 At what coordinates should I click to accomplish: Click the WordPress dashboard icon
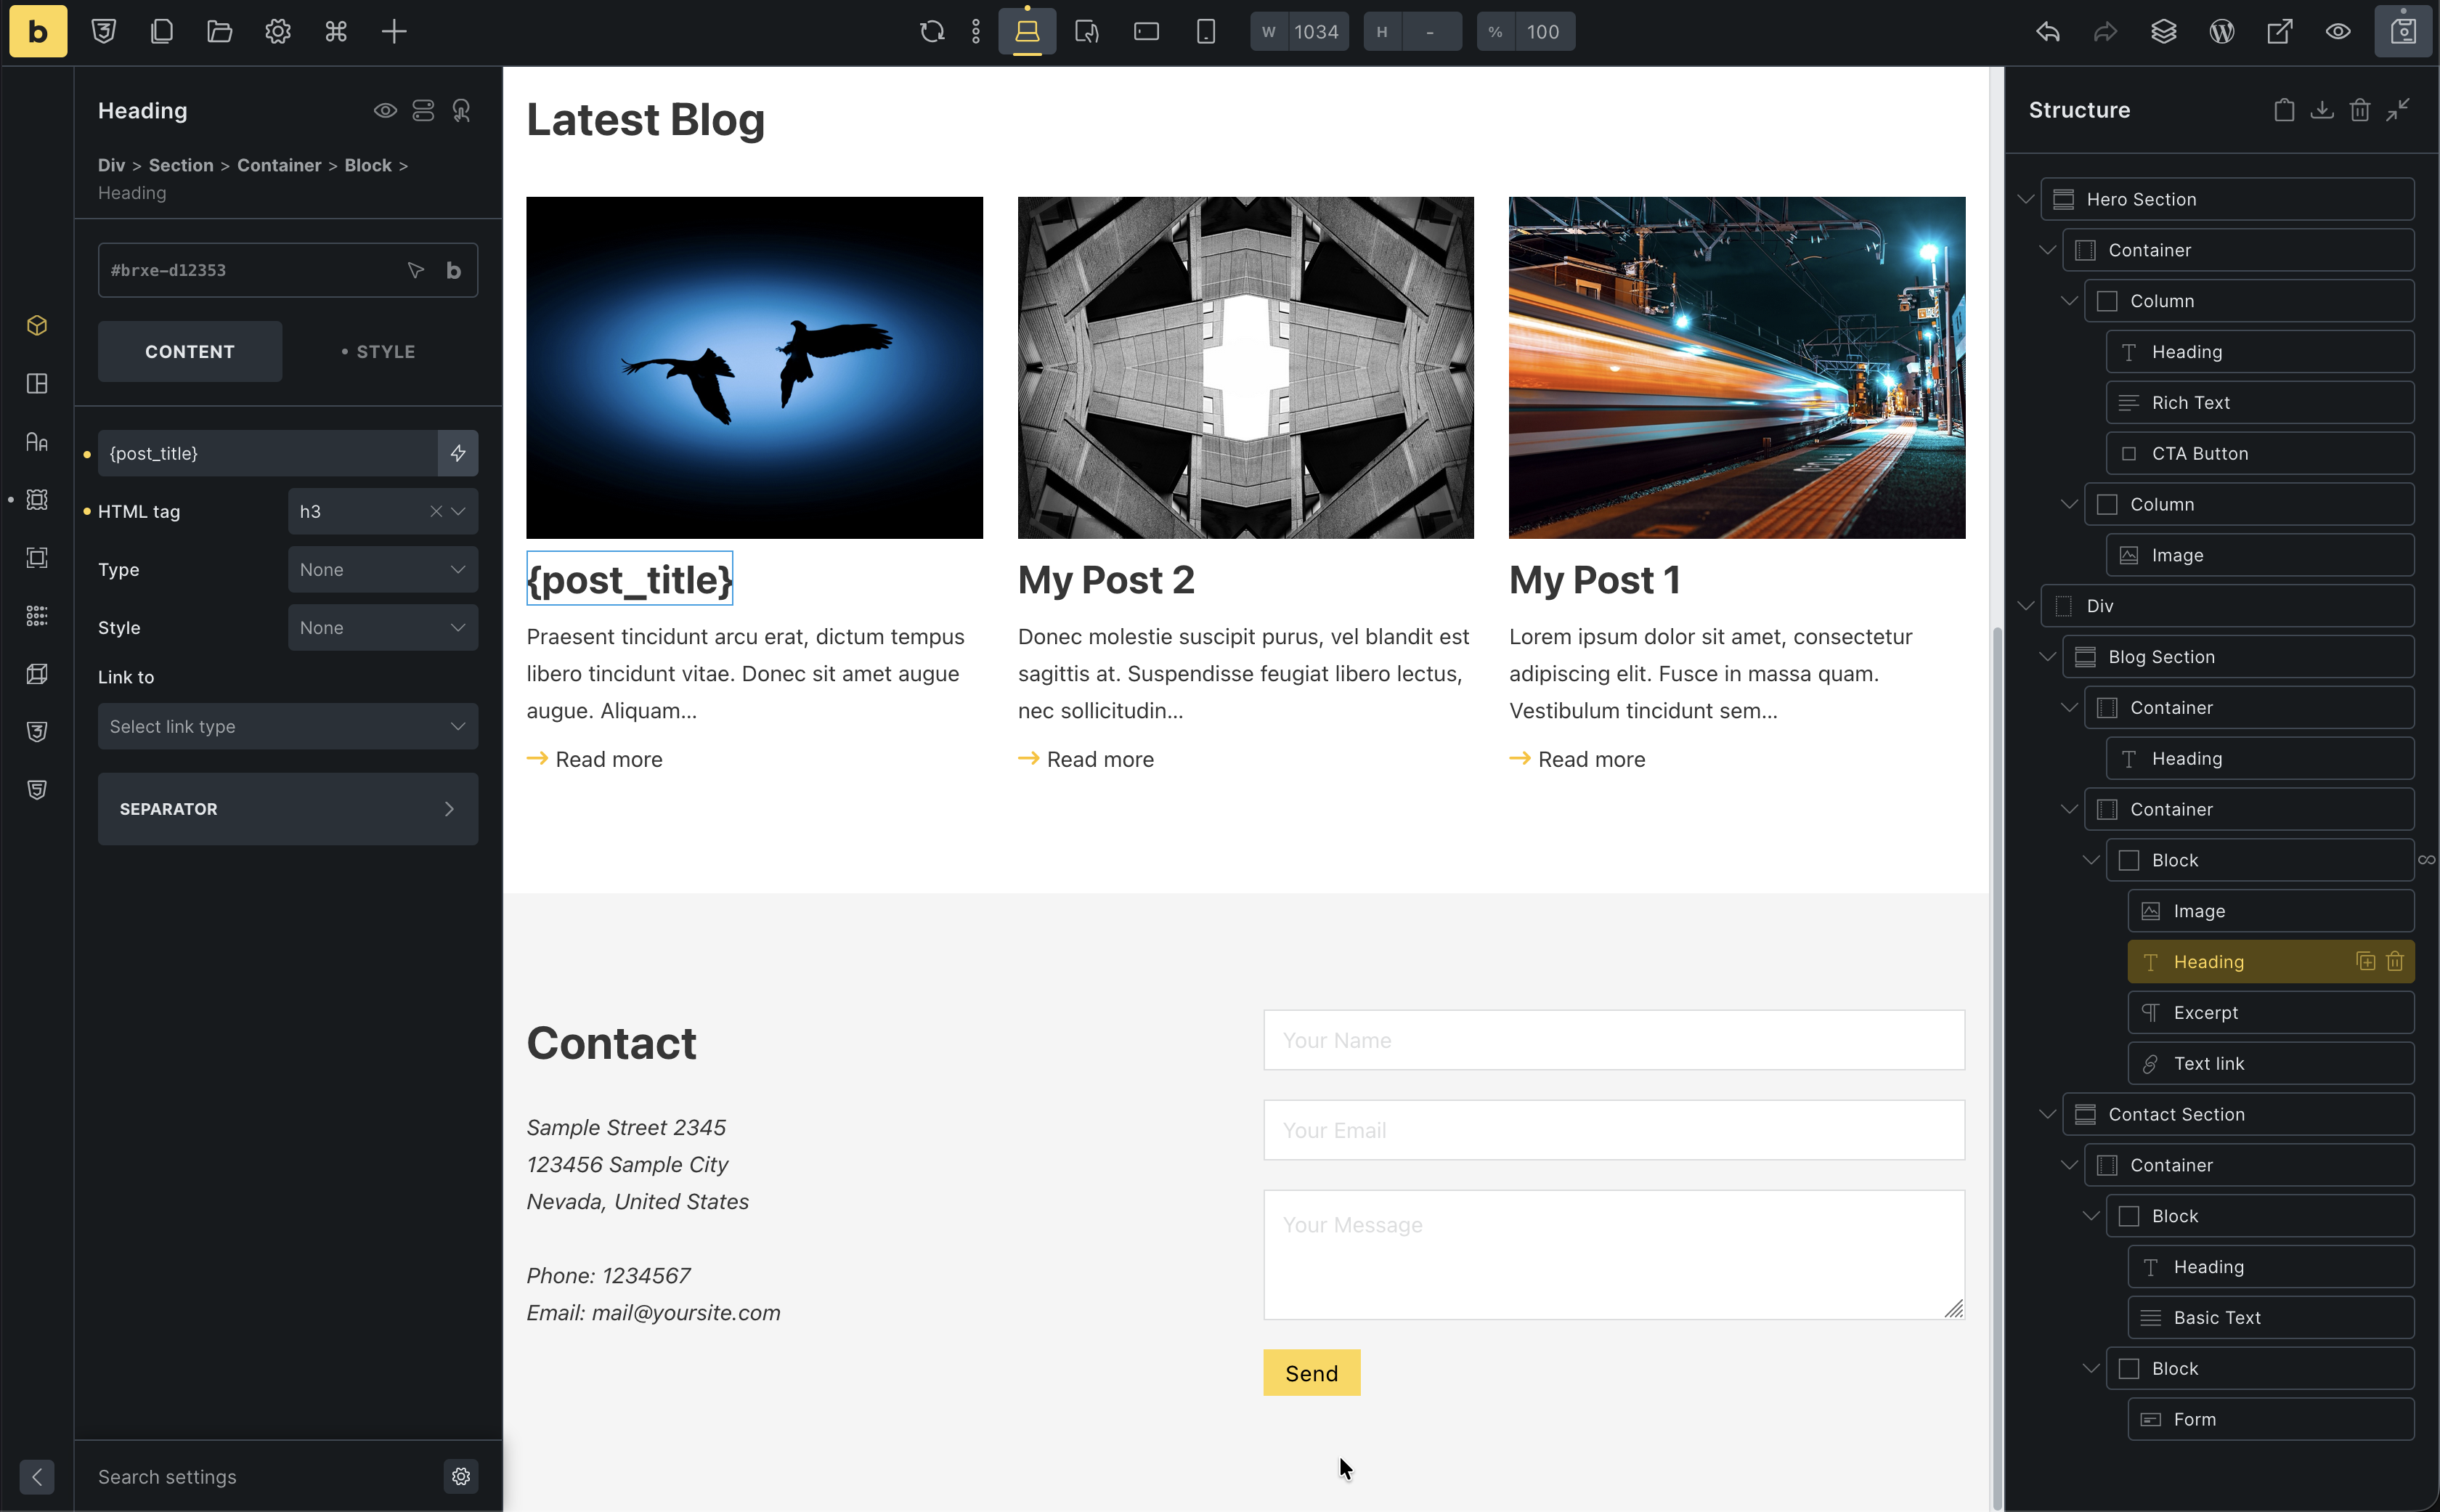point(2221,32)
